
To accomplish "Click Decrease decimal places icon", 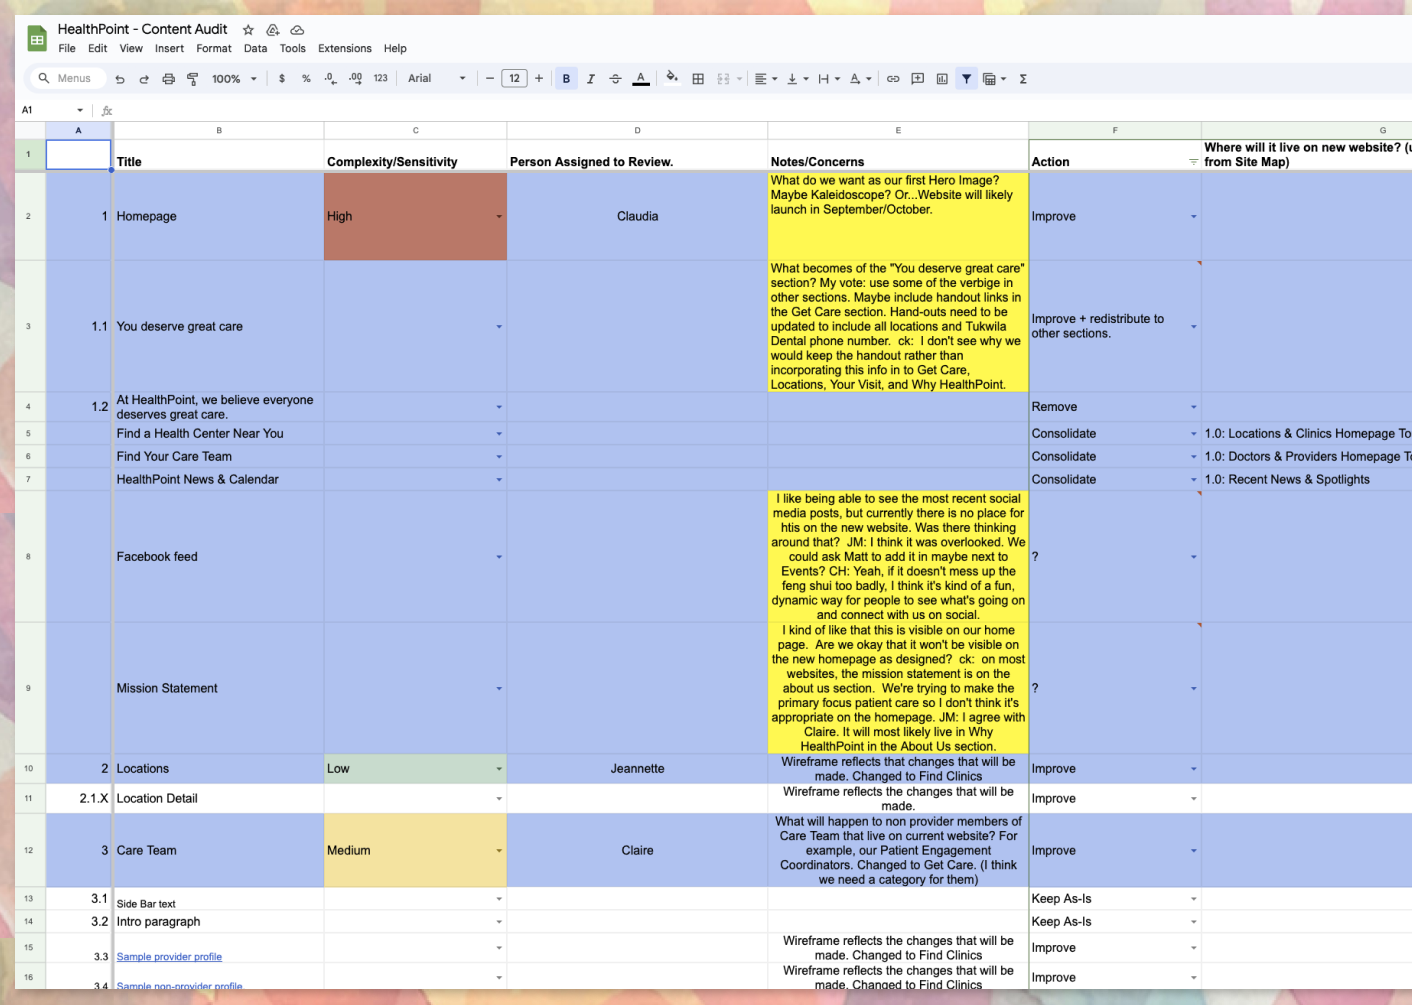I will coord(330,79).
